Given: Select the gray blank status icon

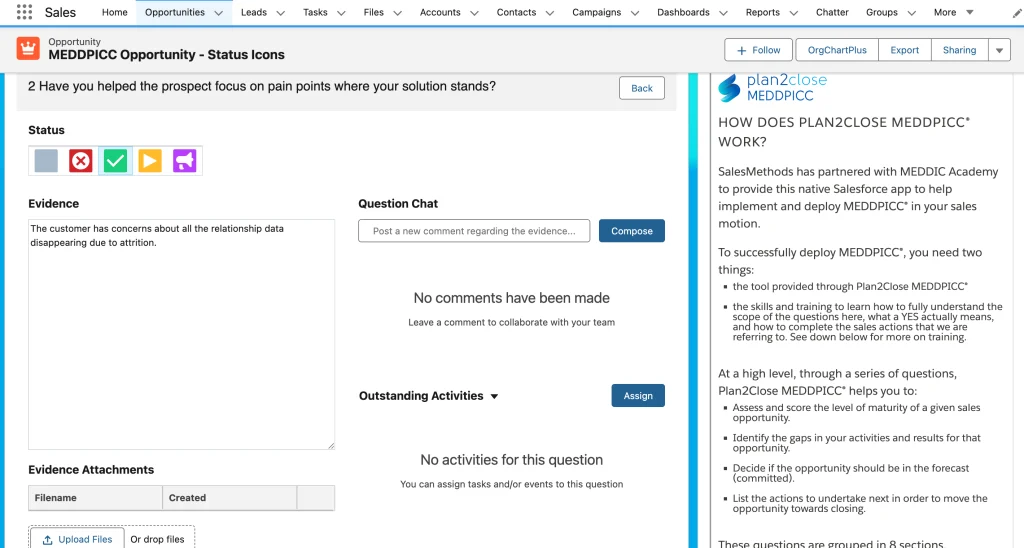Looking at the screenshot, I should pos(46,161).
